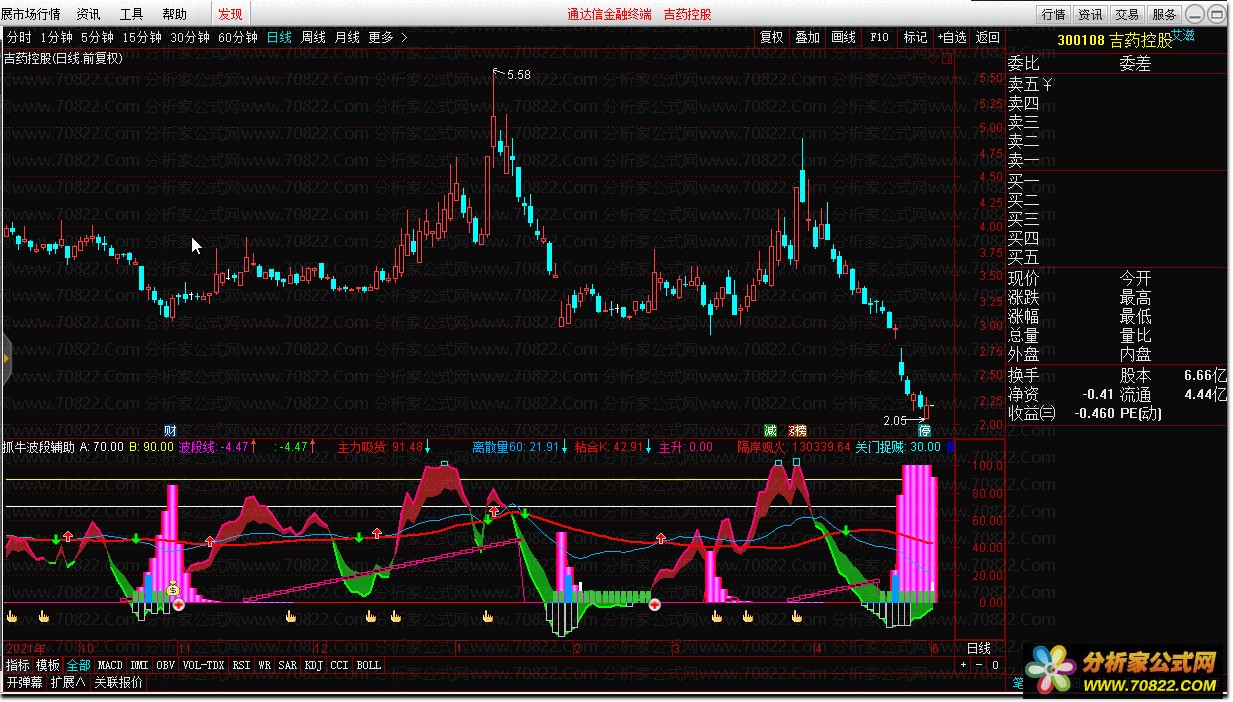Click the 交易 trading button
The width and height of the screenshot is (1233, 702).
click(x=1127, y=14)
